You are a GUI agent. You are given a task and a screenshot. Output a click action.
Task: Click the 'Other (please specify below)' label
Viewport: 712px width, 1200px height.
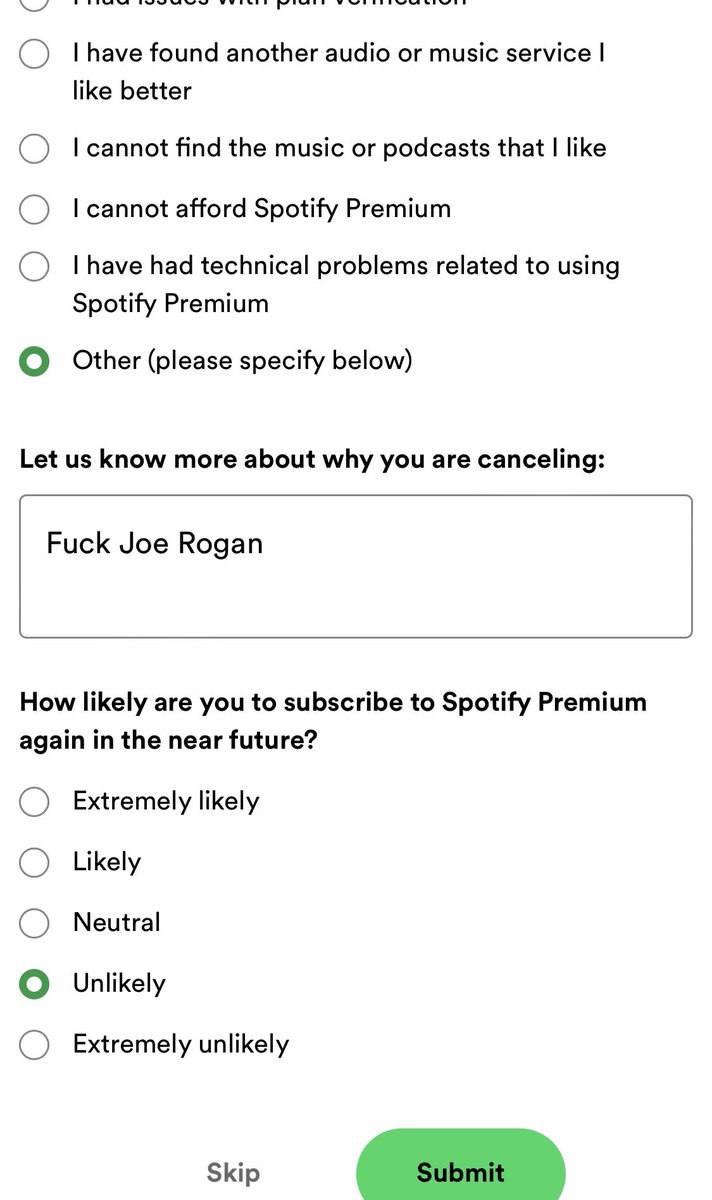click(x=242, y=360)
